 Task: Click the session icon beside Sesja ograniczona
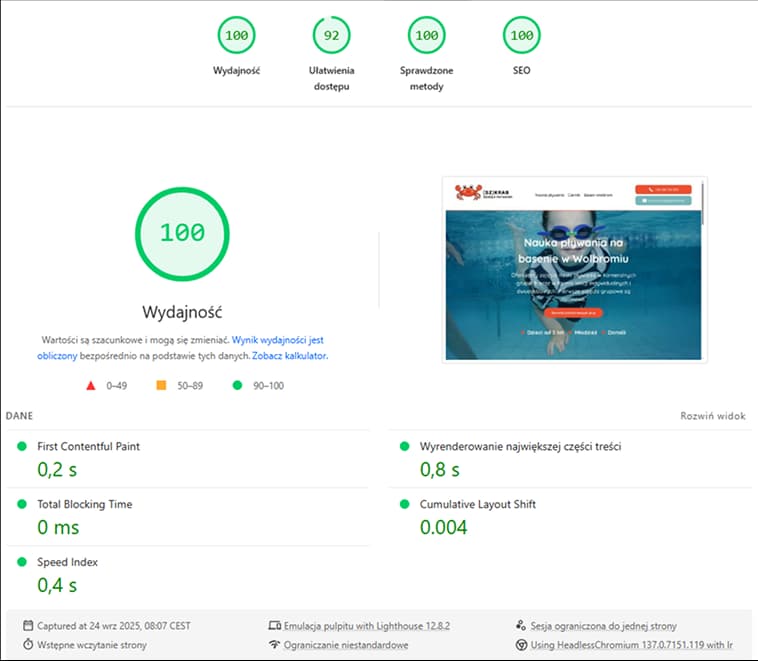521,625
